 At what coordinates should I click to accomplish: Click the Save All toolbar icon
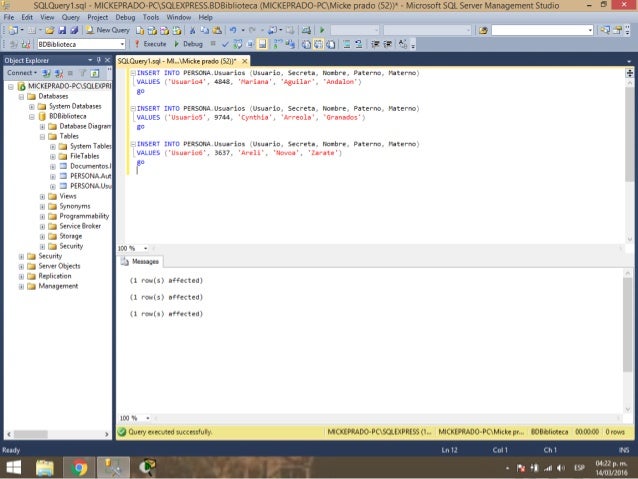[74, 30]
